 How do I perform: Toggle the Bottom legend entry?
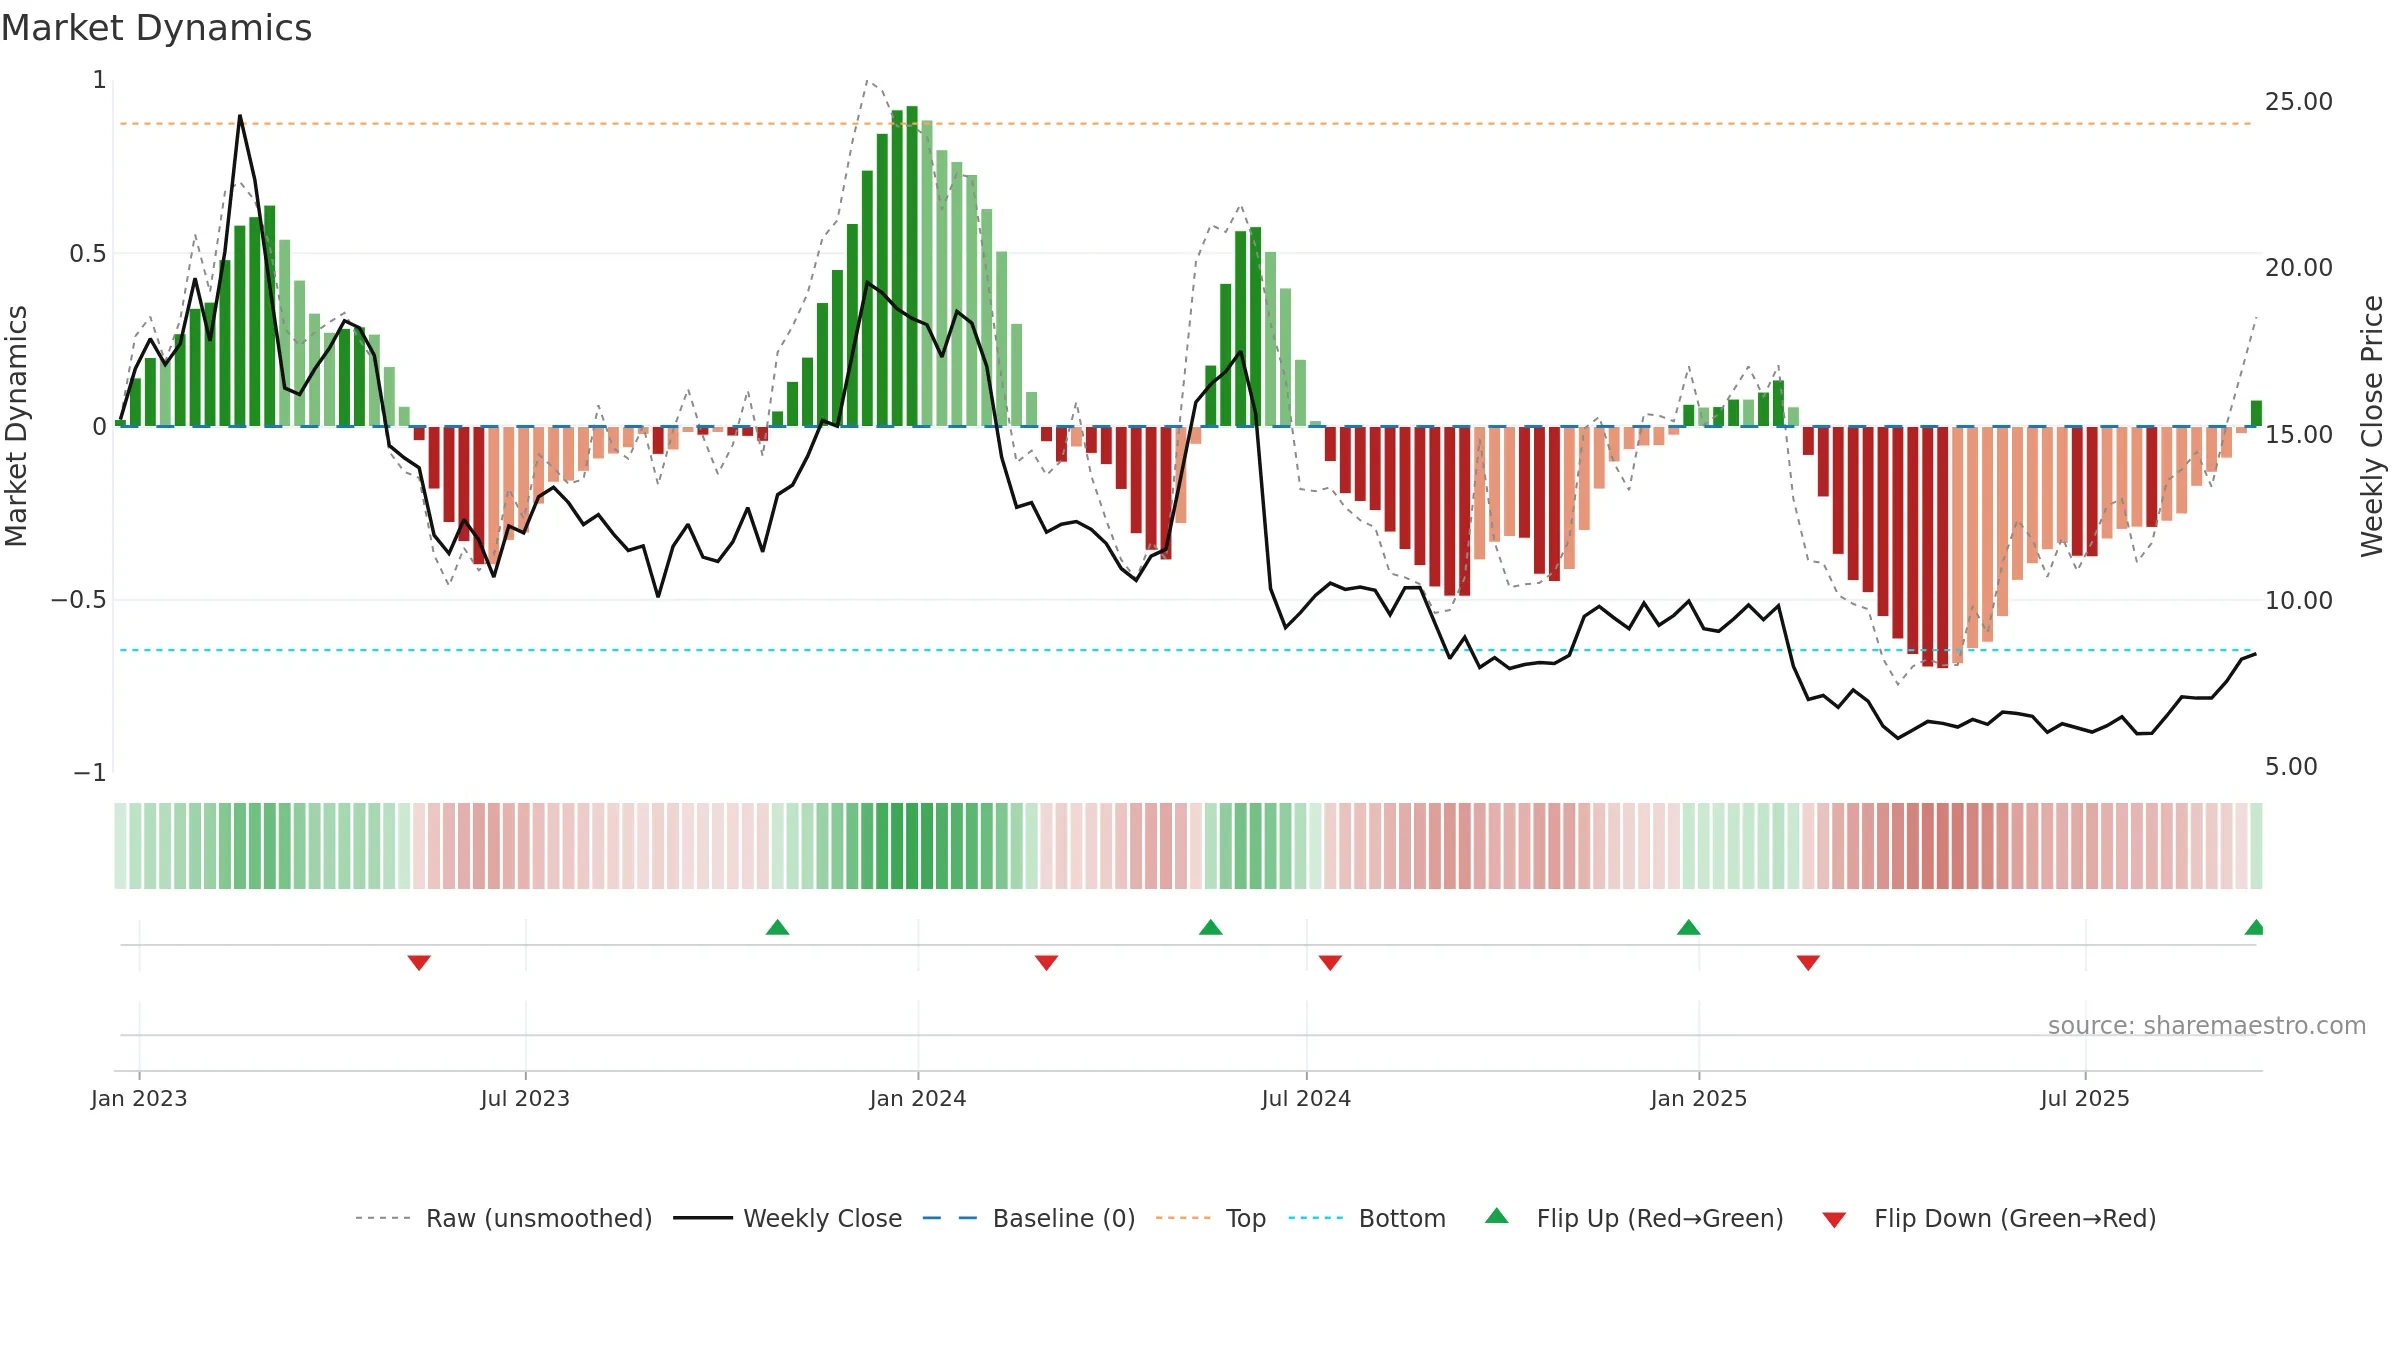1366,1218
